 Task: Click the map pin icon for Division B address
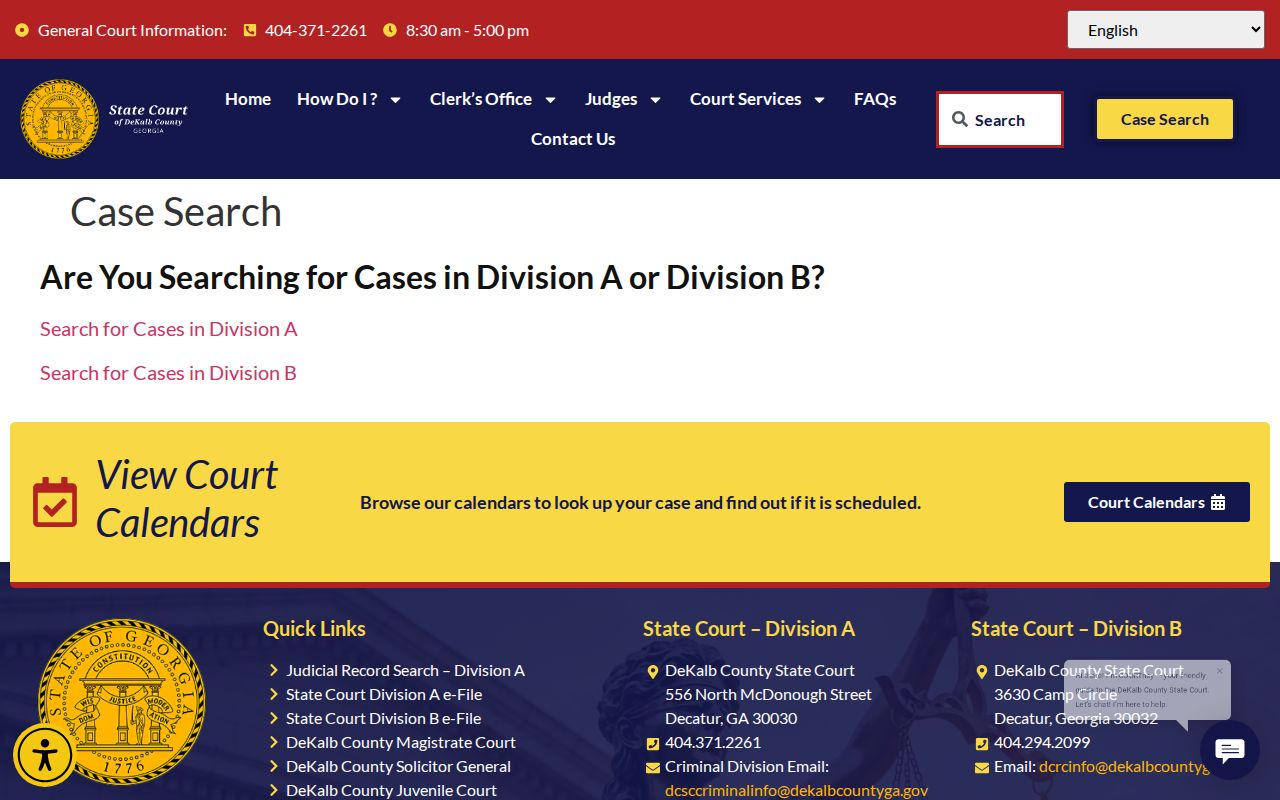click(x=982, y=672)
